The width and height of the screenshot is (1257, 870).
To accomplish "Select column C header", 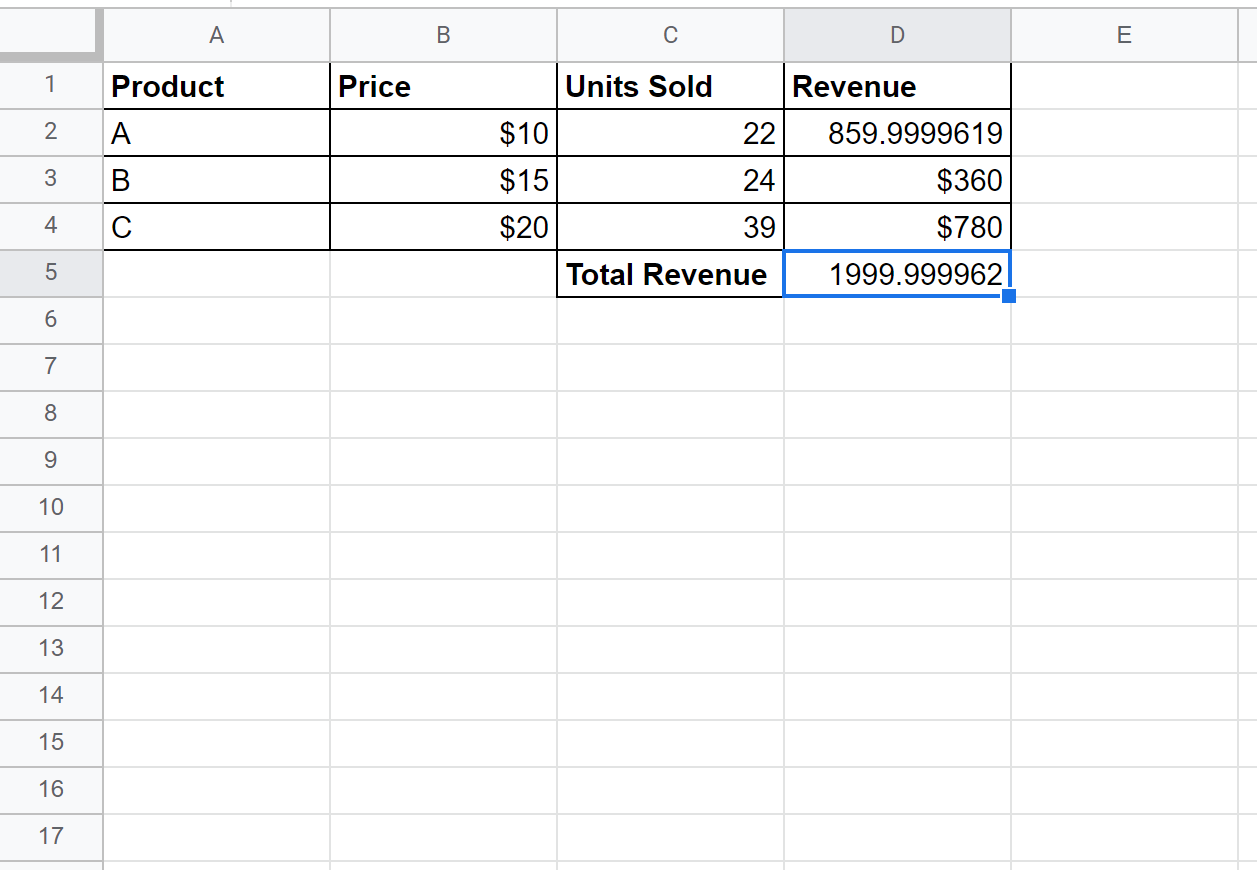I will tap(670, 35).
